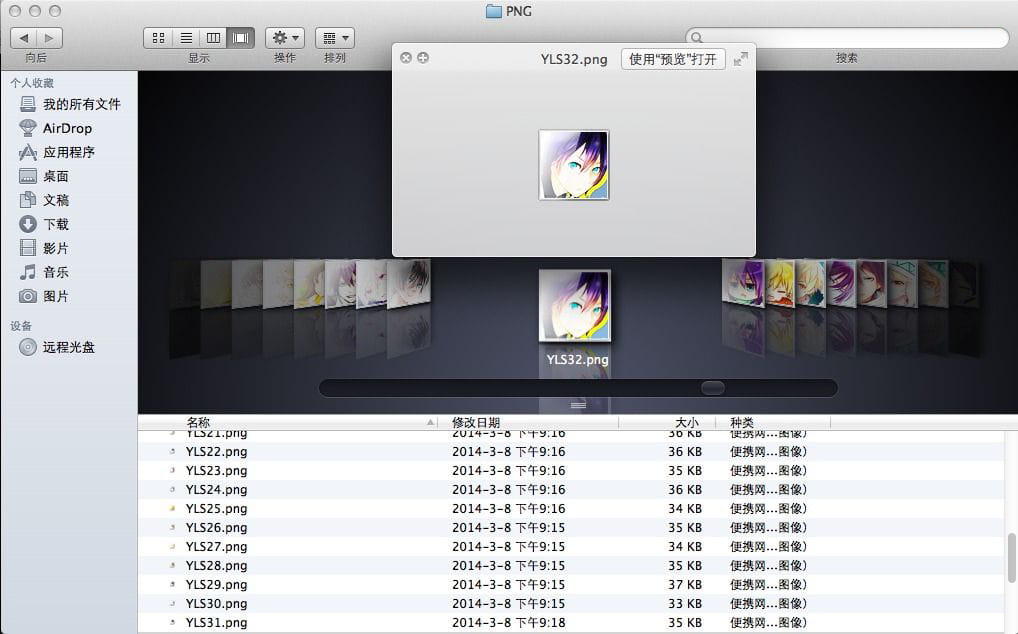Image resolution: width=1018 pixels, height=634 pixels.
Task: Open the arrange-by dropdown
Action: click(x=335, y=38)
